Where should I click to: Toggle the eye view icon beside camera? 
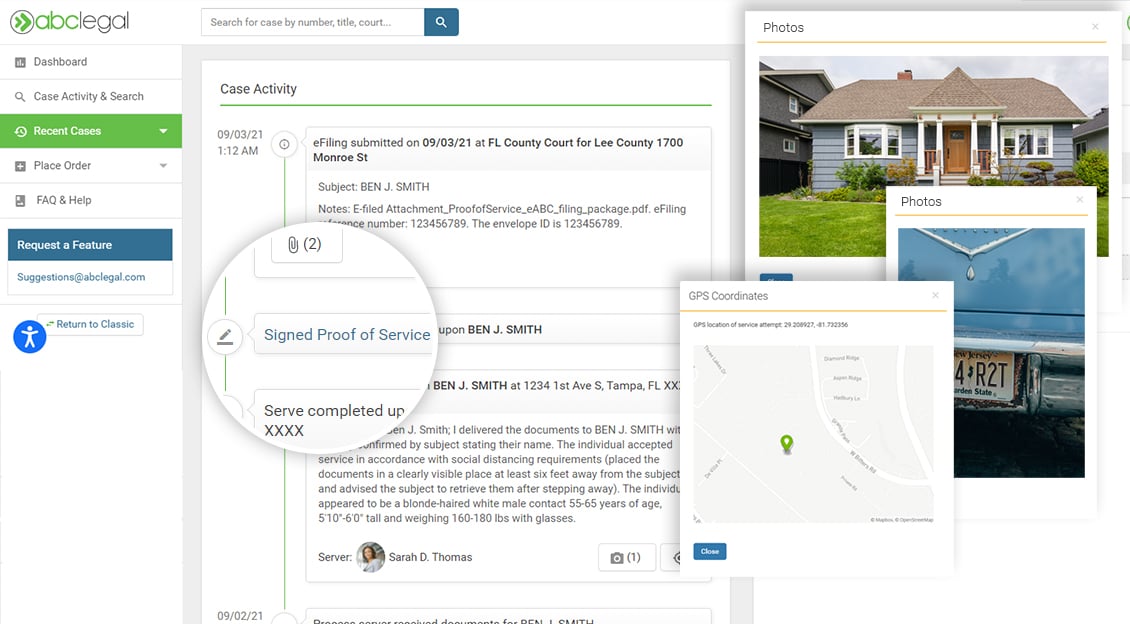(677, 557)
